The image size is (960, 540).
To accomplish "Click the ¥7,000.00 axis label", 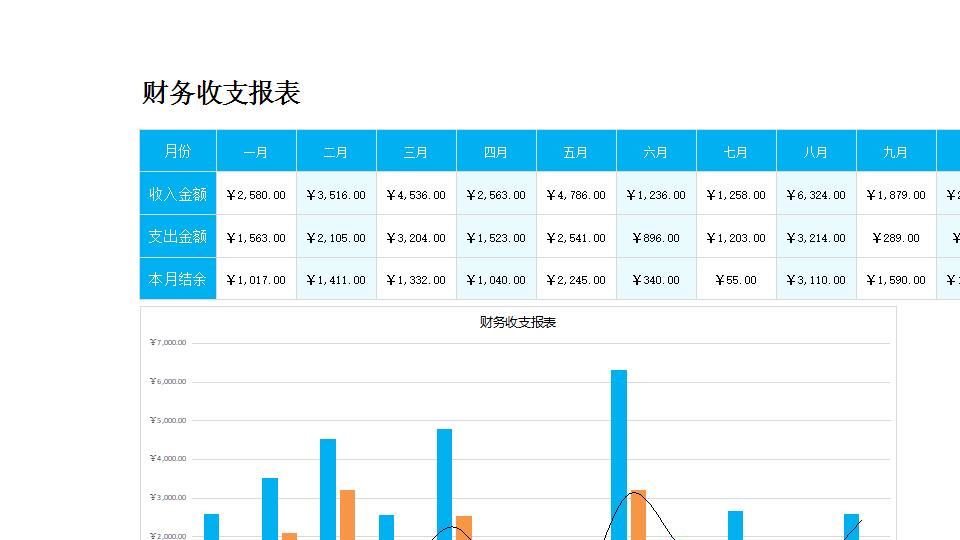I will pyautogui.click(x=168, y=342).
